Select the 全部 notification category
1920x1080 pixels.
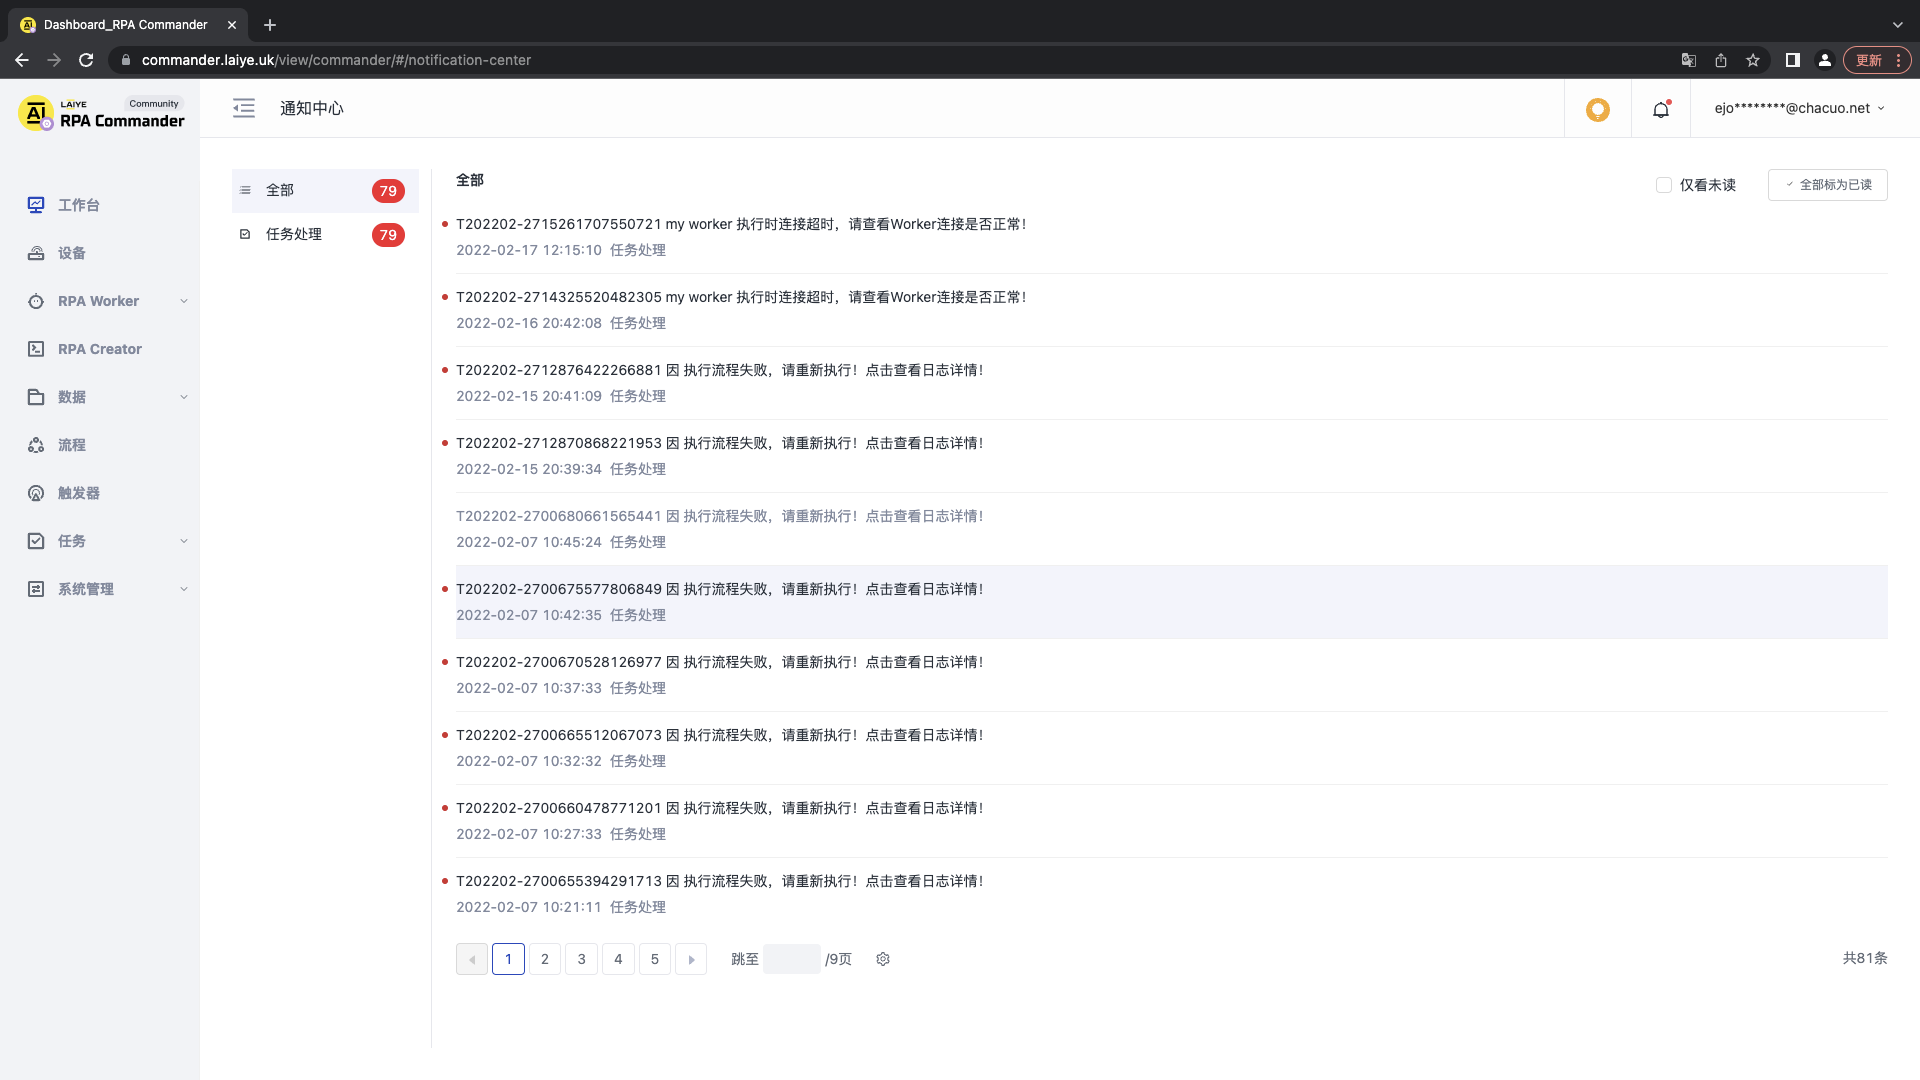325,190
